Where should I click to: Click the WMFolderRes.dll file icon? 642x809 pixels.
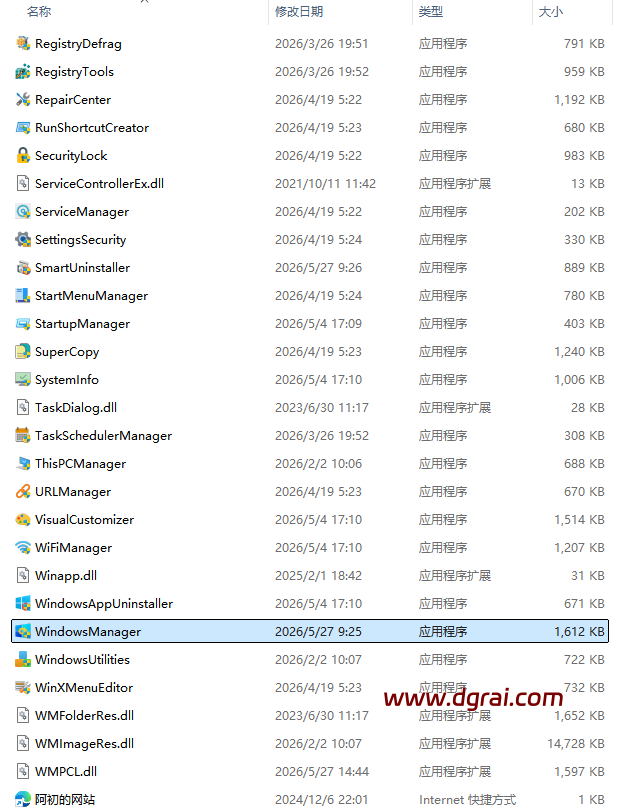pos(23,715)
